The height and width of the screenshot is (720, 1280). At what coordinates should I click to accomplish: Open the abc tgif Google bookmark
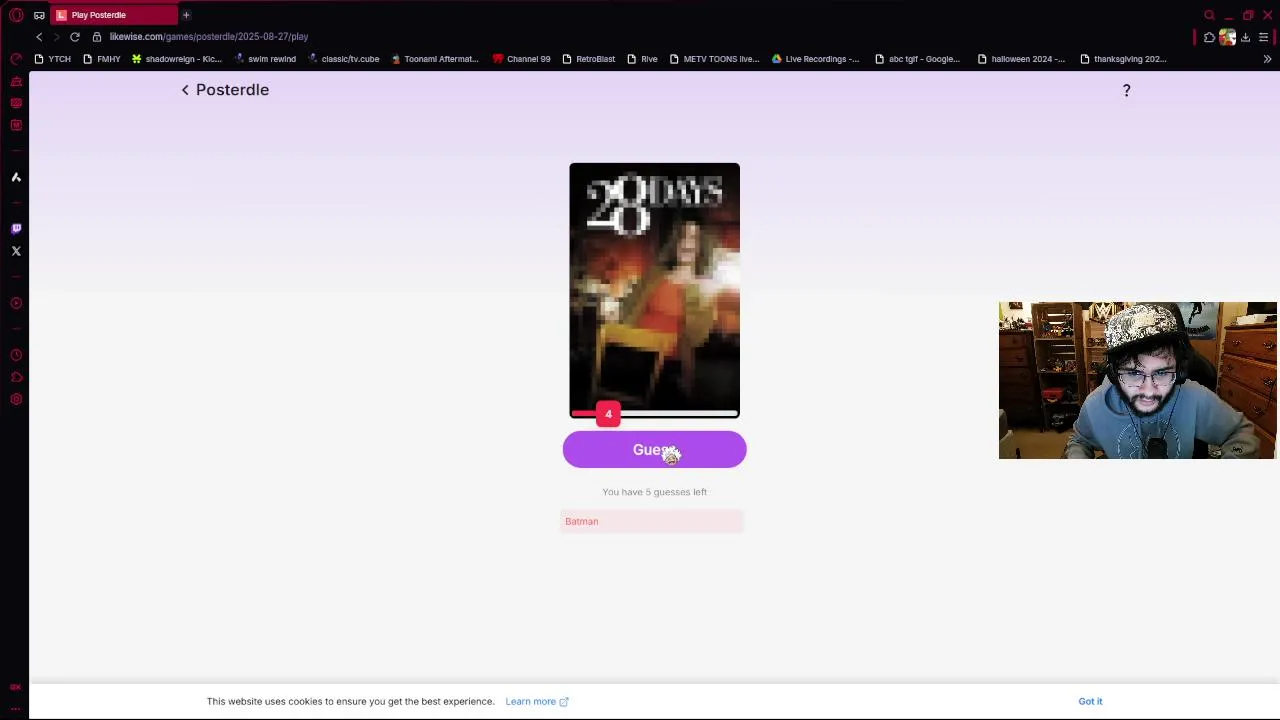(x=917, y=59)
